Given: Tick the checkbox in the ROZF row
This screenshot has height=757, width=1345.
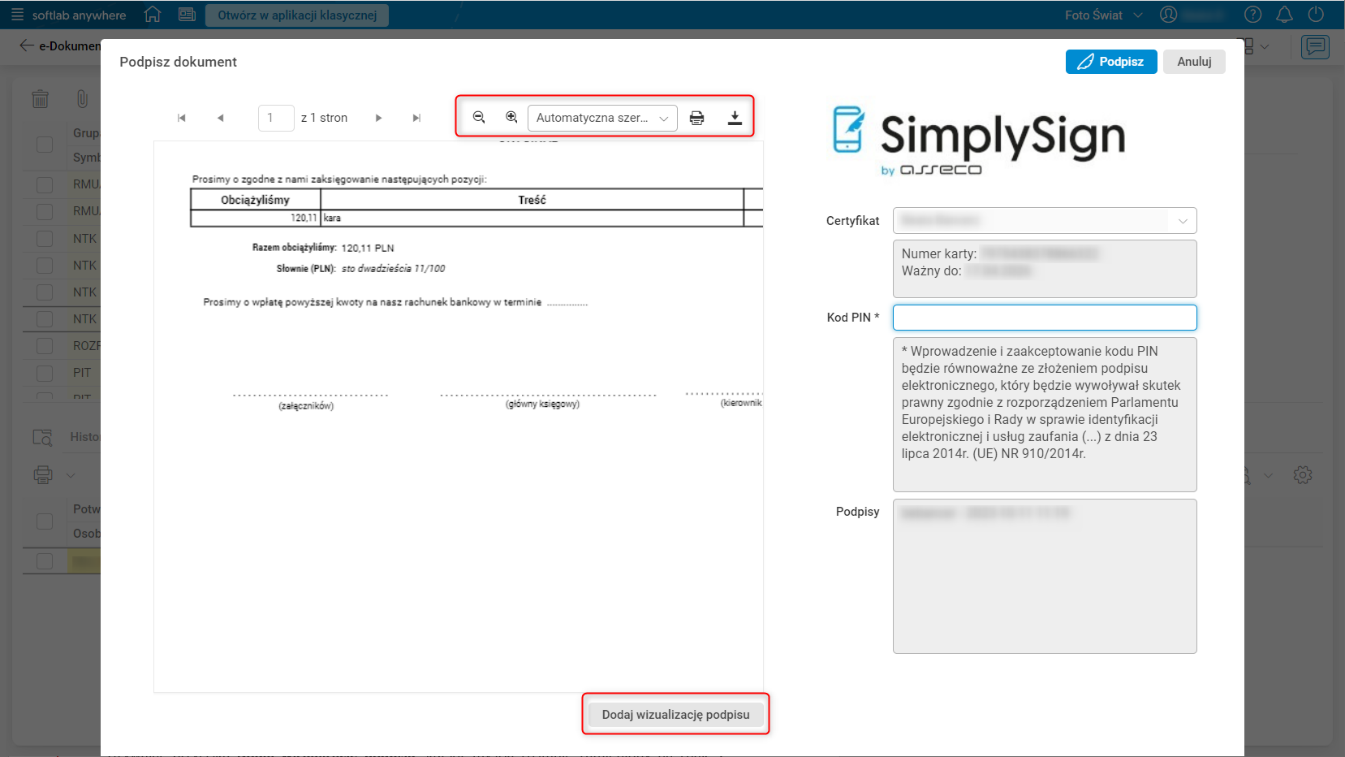Looking at the screenshot, I should (45, 346).
